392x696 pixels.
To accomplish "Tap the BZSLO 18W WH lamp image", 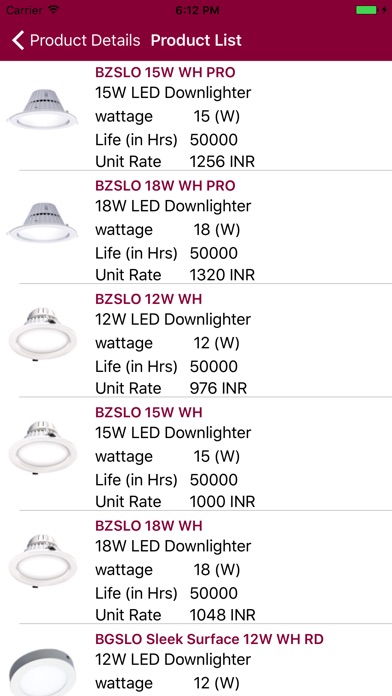I will (x=43, y=561).
